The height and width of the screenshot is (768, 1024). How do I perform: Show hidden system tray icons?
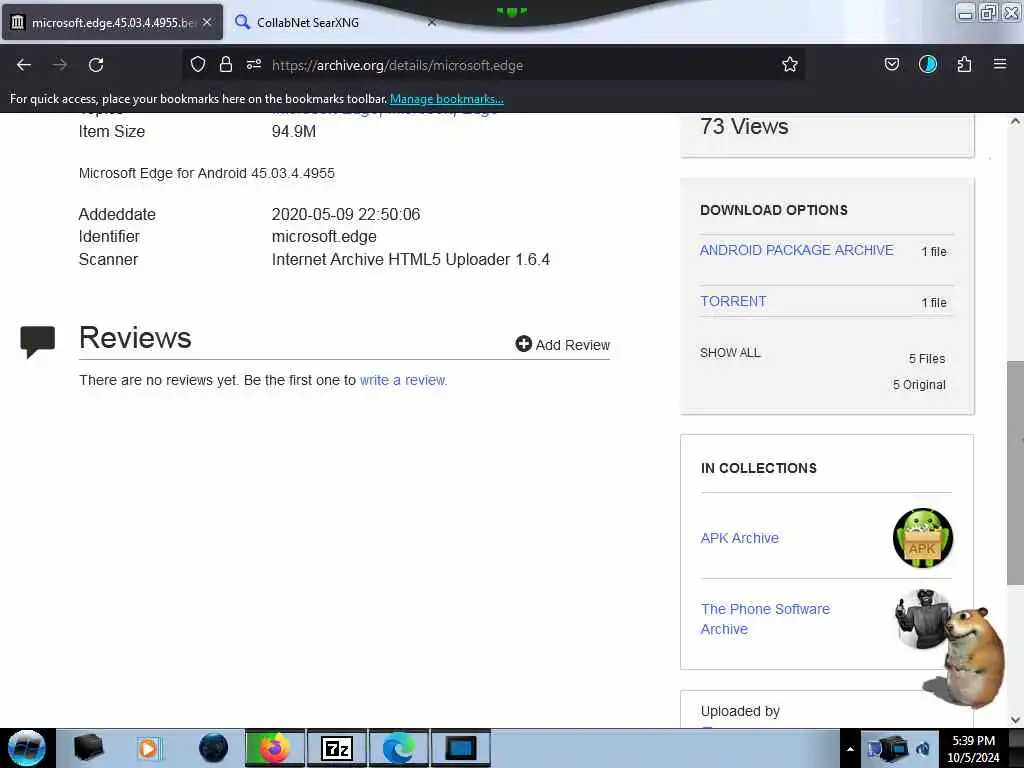click(x=850, y=749)
